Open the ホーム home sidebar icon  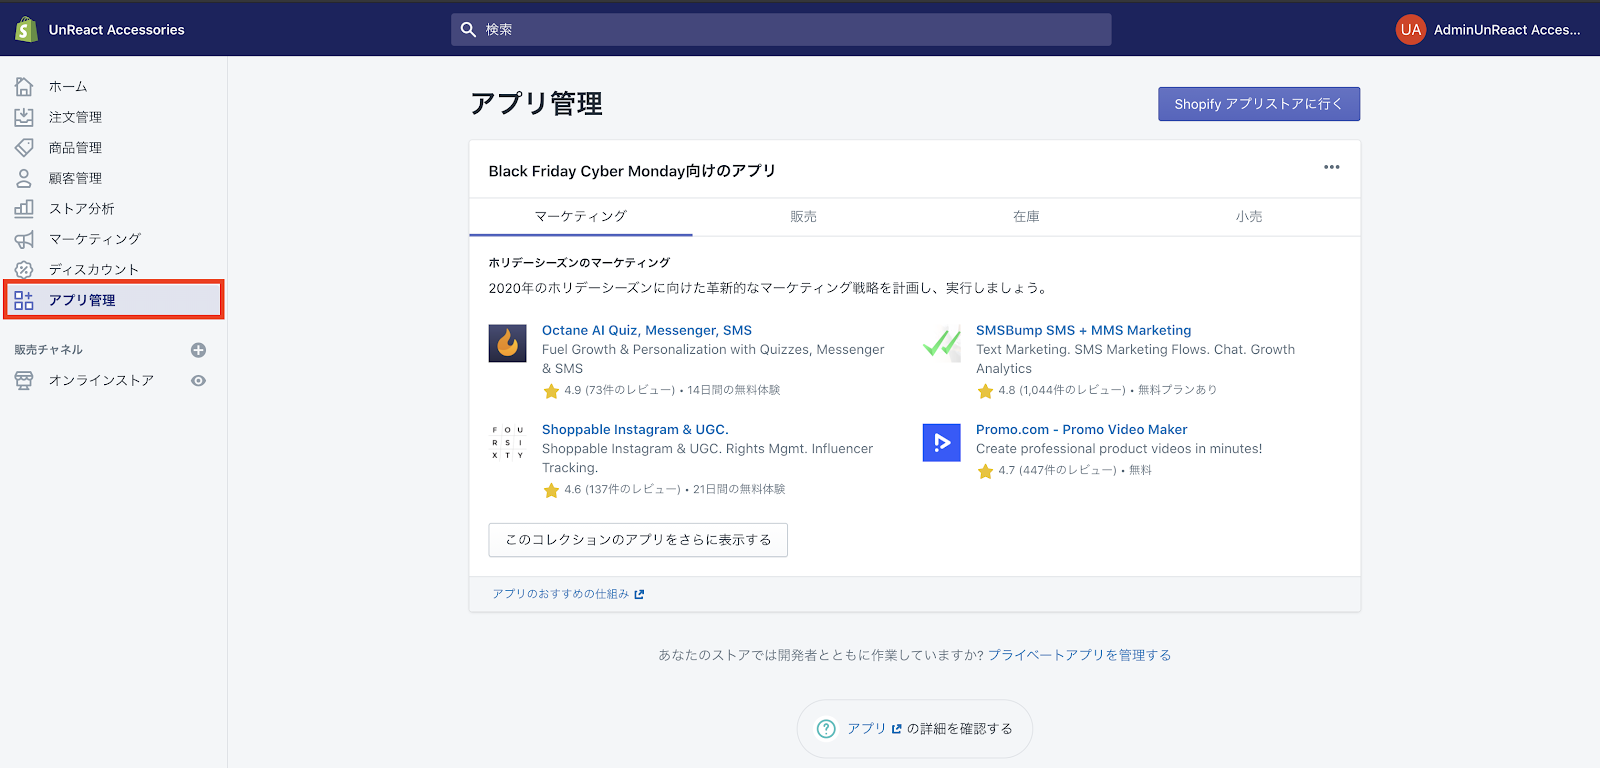(24, 87)
